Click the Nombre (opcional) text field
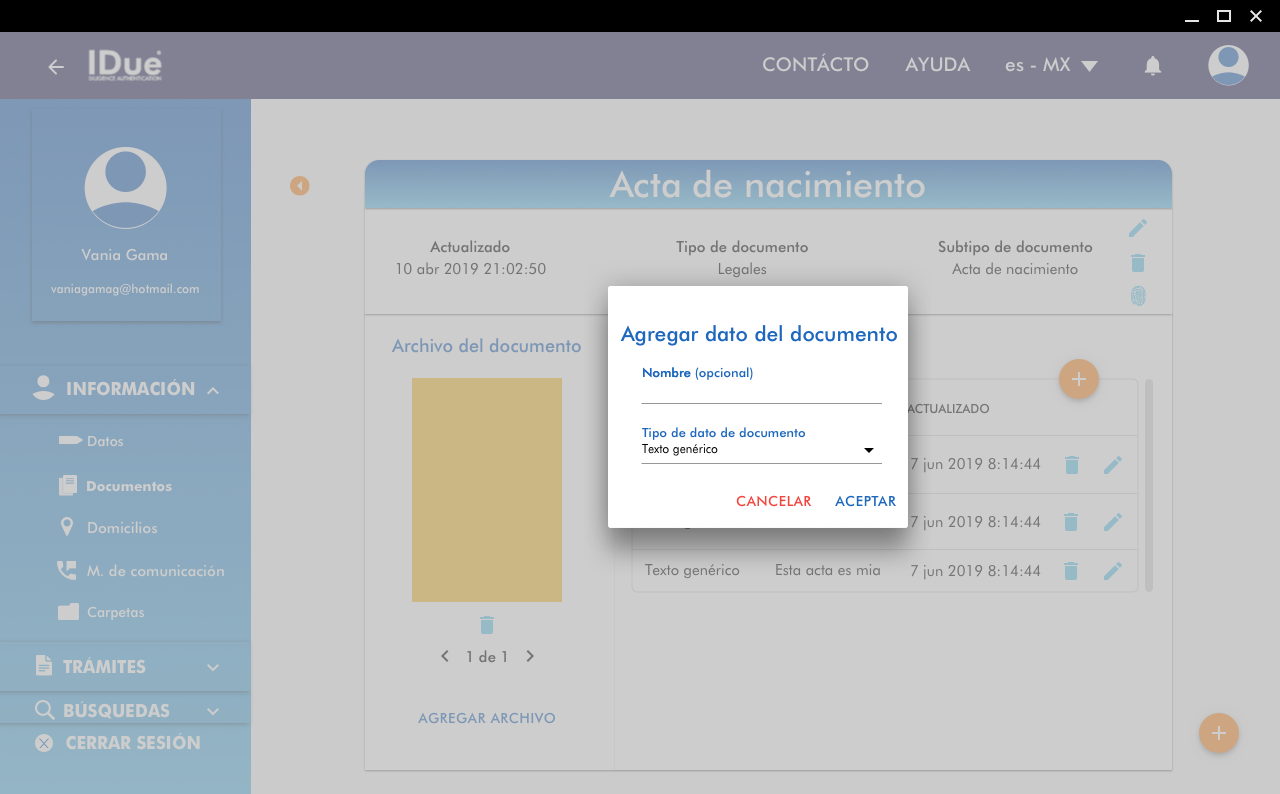 [761, 392]
